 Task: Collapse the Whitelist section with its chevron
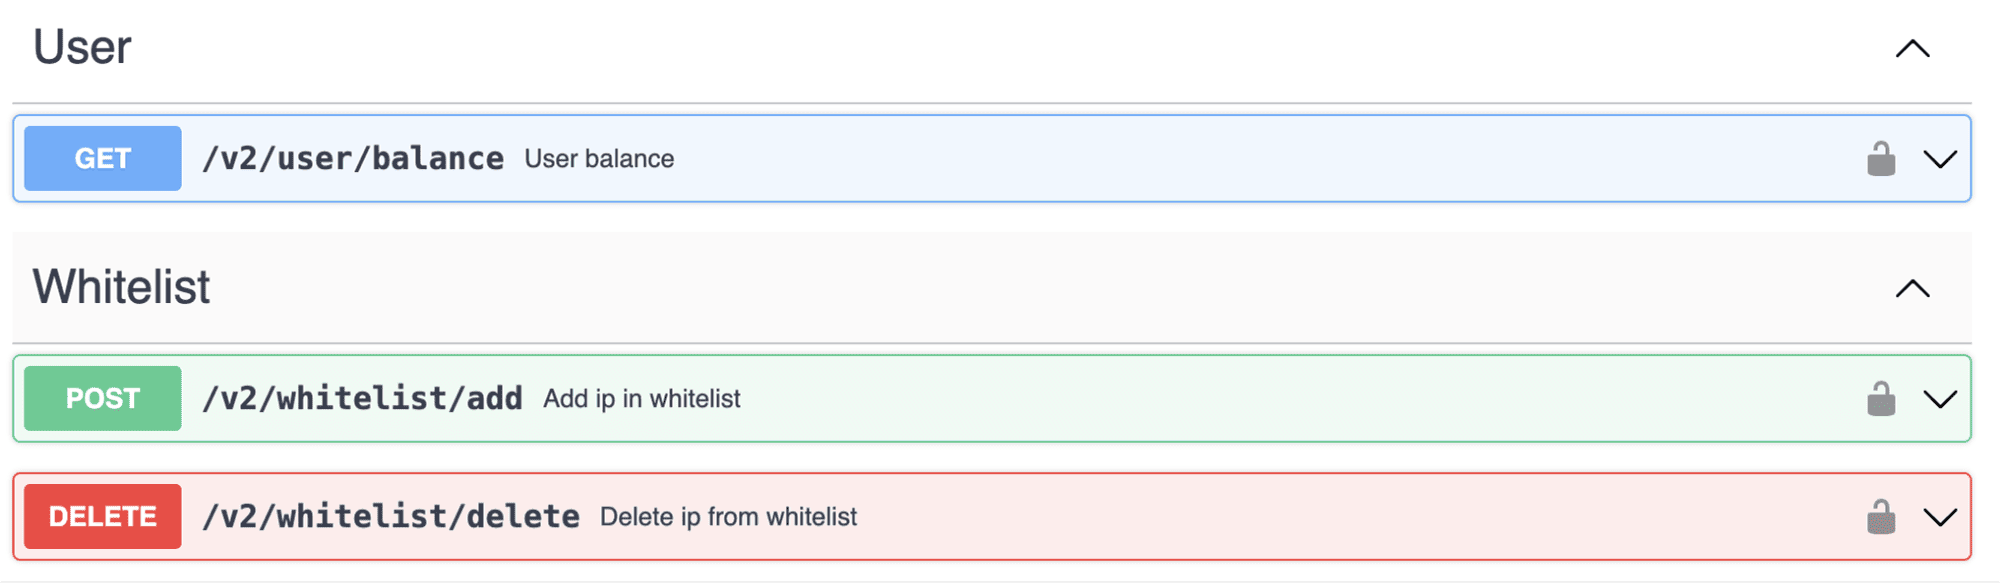[1912, 288]
